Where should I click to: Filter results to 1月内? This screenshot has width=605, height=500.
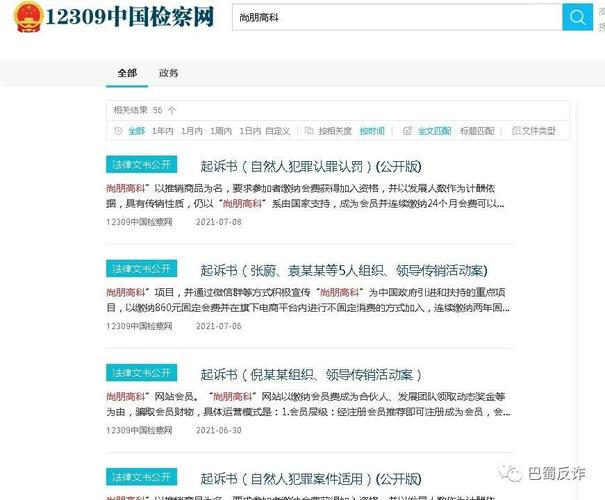click(x=192, y=131)
